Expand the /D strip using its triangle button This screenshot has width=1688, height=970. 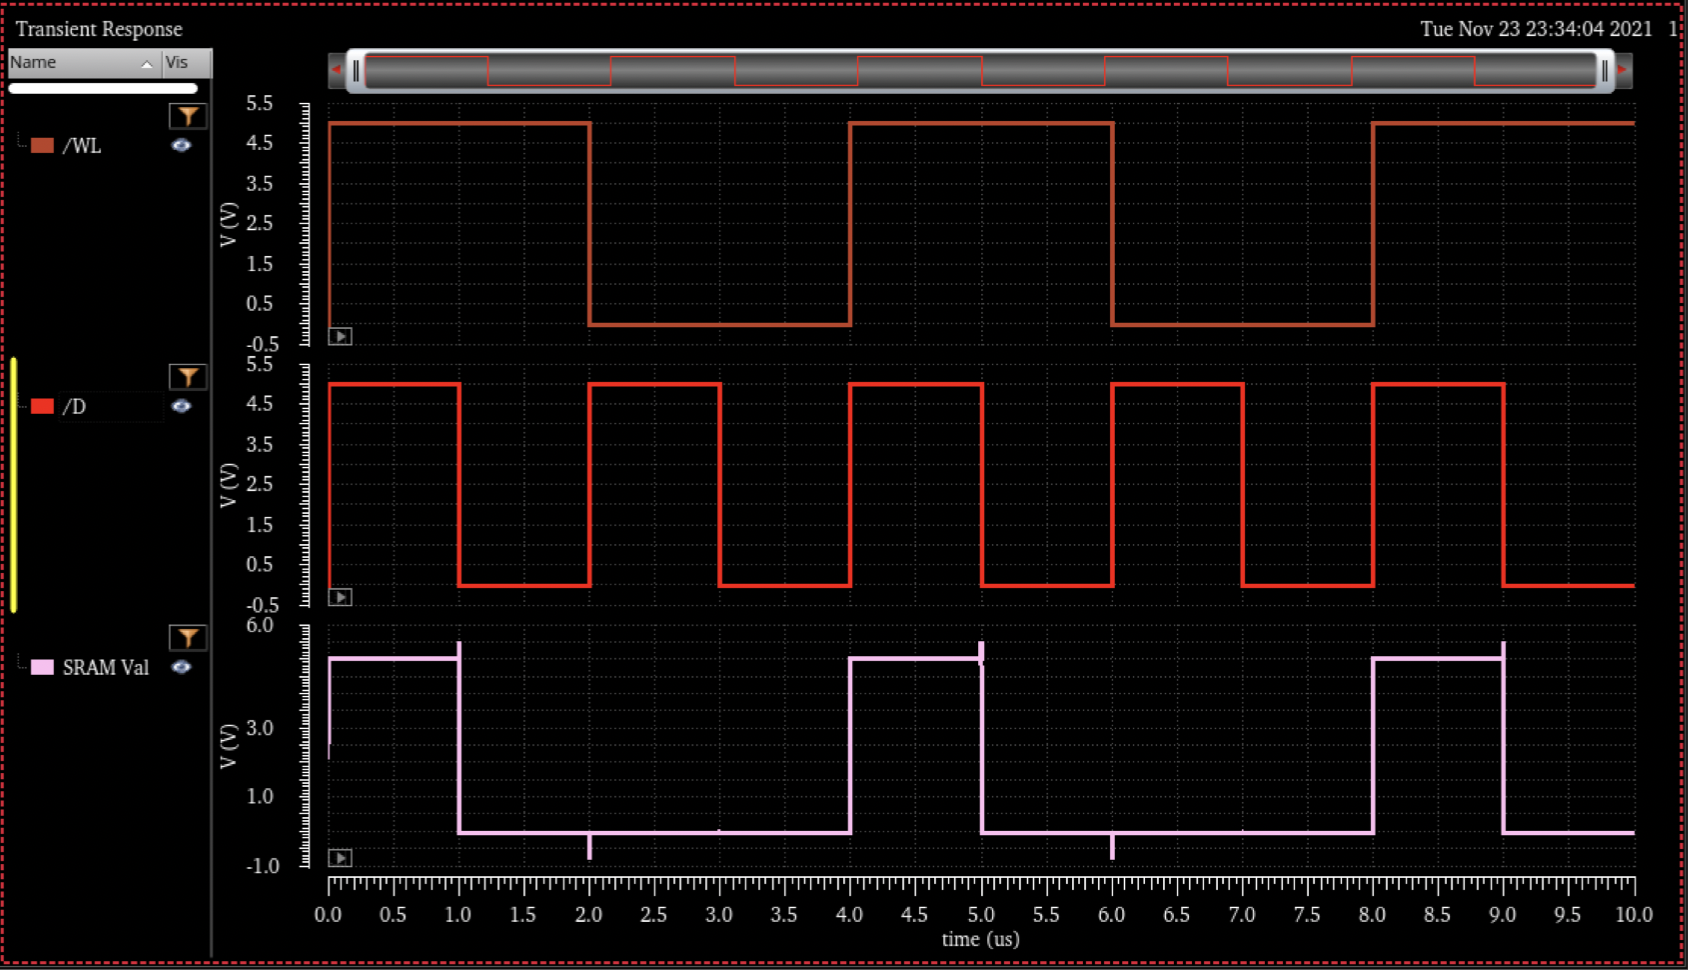tap(340, 598)
